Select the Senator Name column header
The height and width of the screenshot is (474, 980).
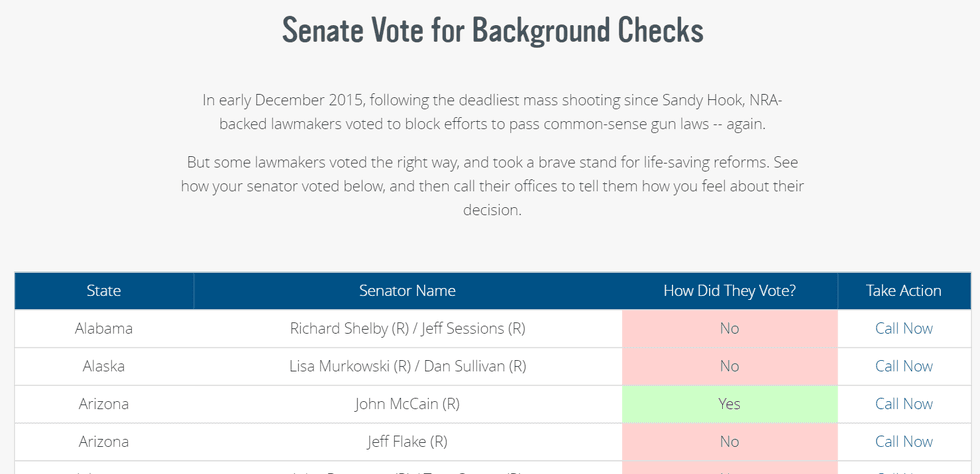click(407, 291)
